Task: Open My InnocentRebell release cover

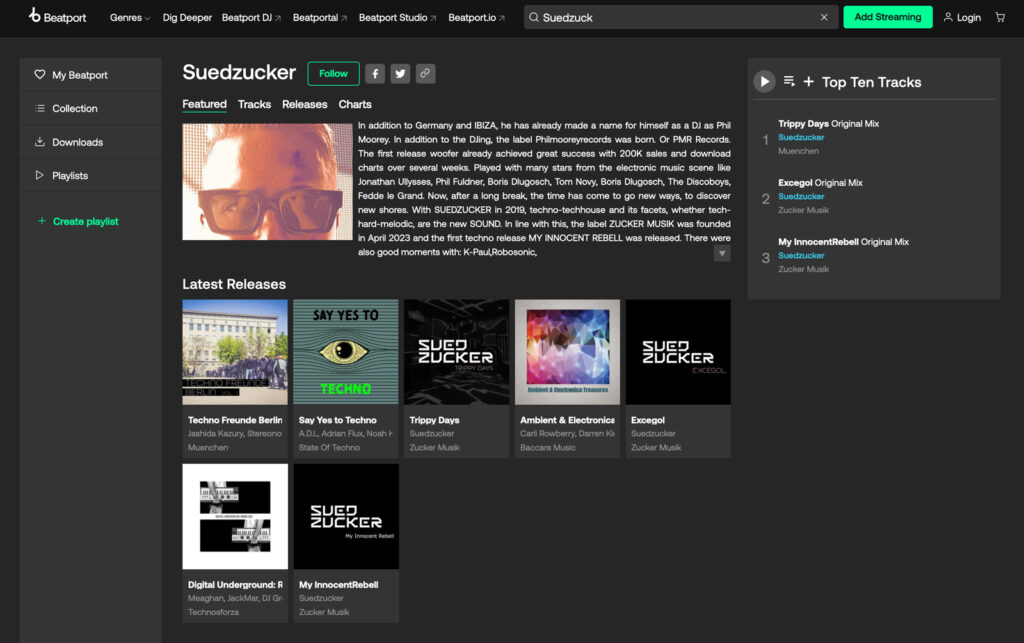Action: click(x=345, y=516)
